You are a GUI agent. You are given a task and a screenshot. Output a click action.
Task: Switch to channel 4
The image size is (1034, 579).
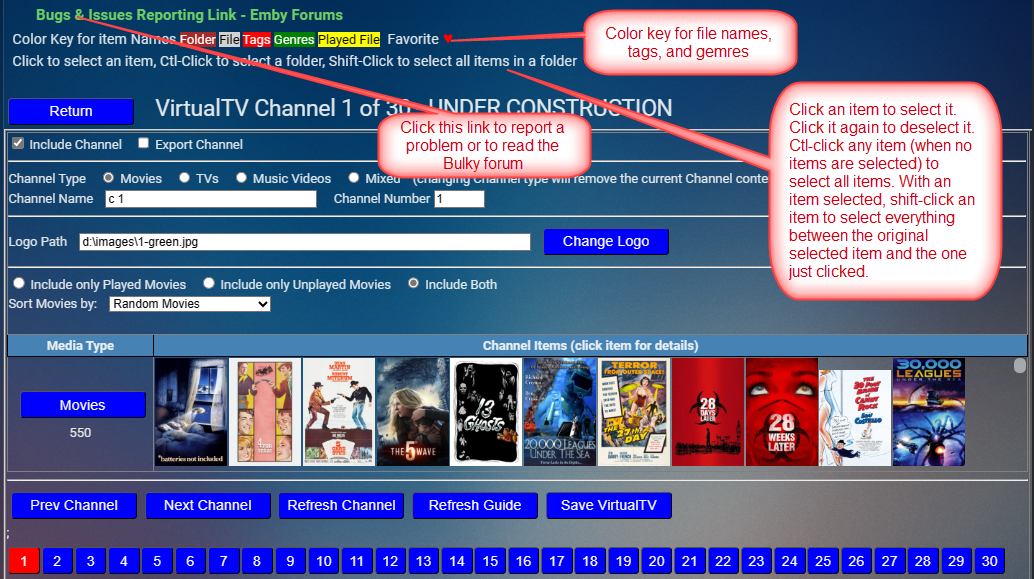(124, 561)
